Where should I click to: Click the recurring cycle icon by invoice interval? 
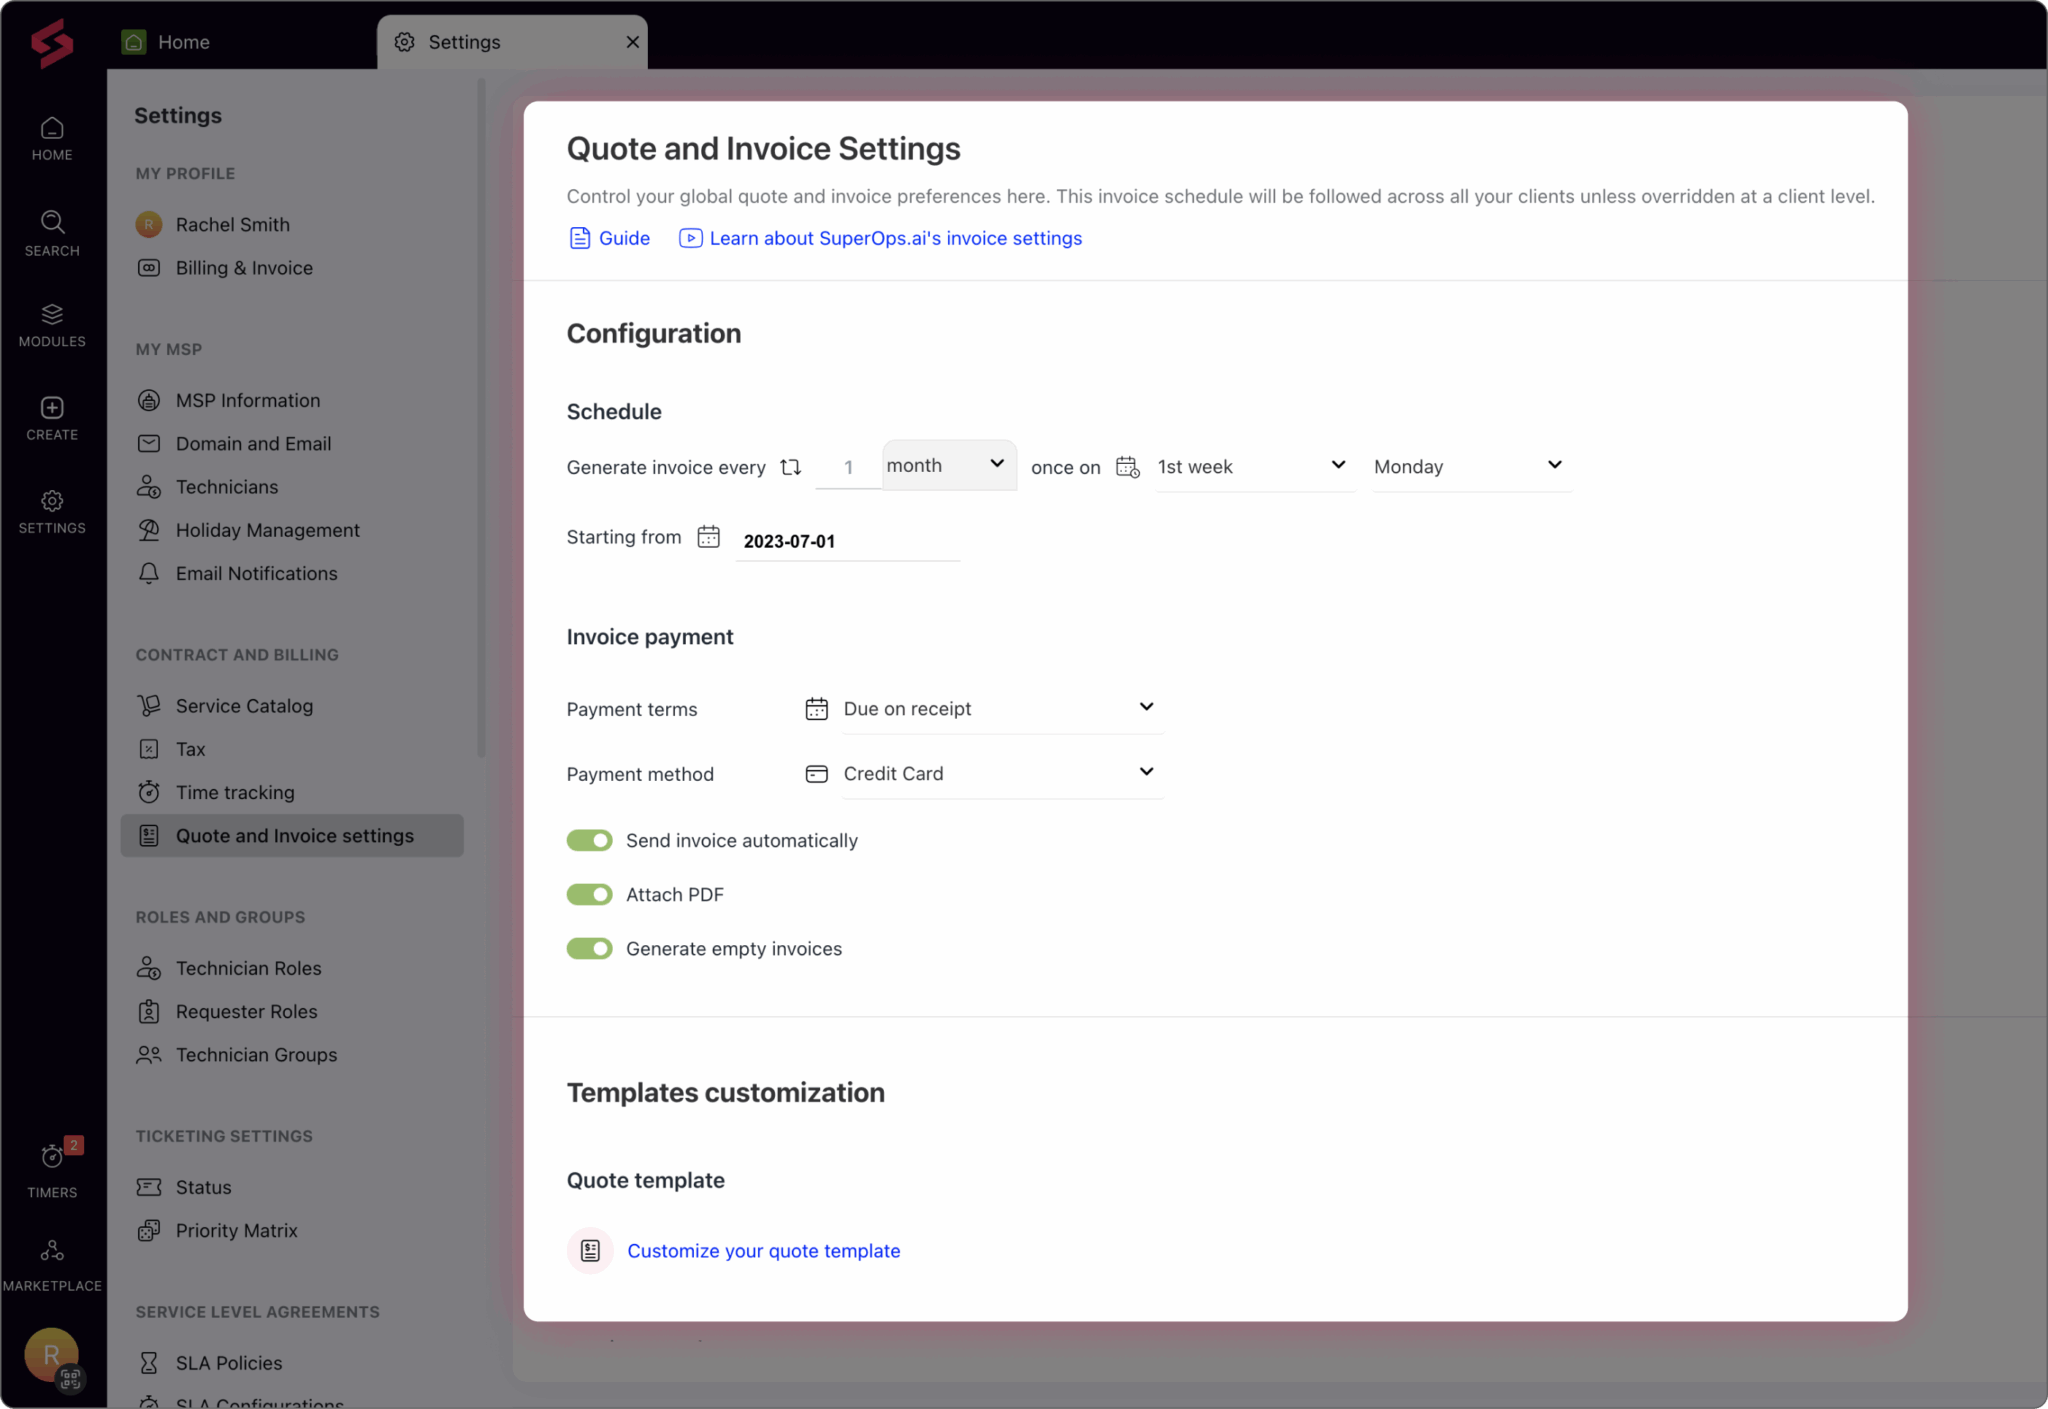pos(790,467)
